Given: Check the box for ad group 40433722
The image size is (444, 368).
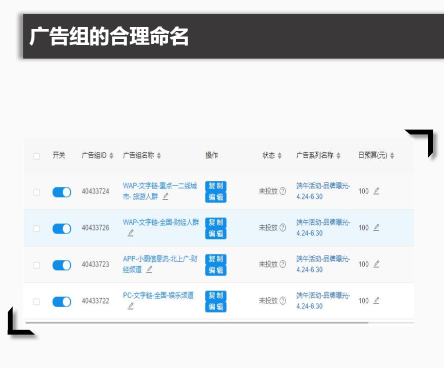Looking at the screenshot, I should tap(37, 302).
